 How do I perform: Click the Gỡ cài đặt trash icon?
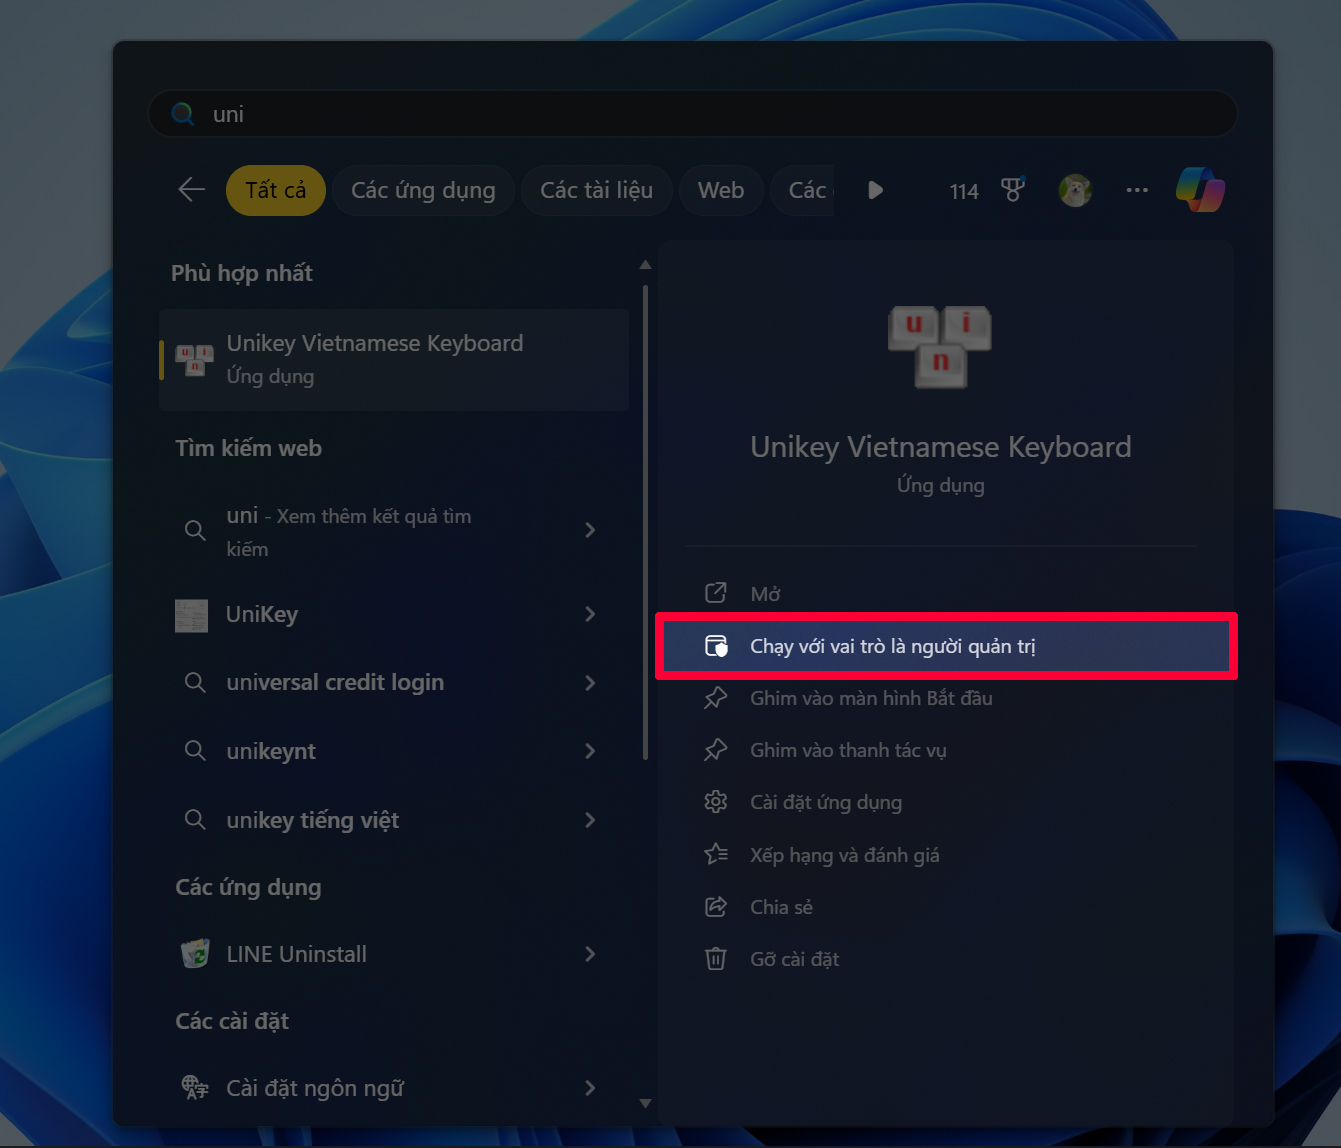pos(716,959)
